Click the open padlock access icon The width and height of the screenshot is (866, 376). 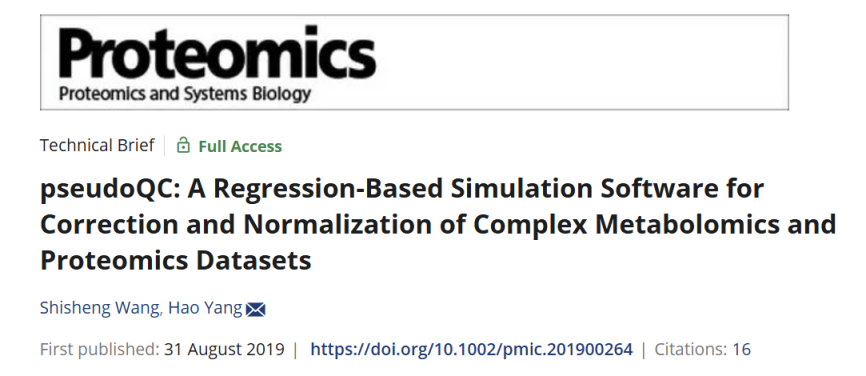click(183, 145)
